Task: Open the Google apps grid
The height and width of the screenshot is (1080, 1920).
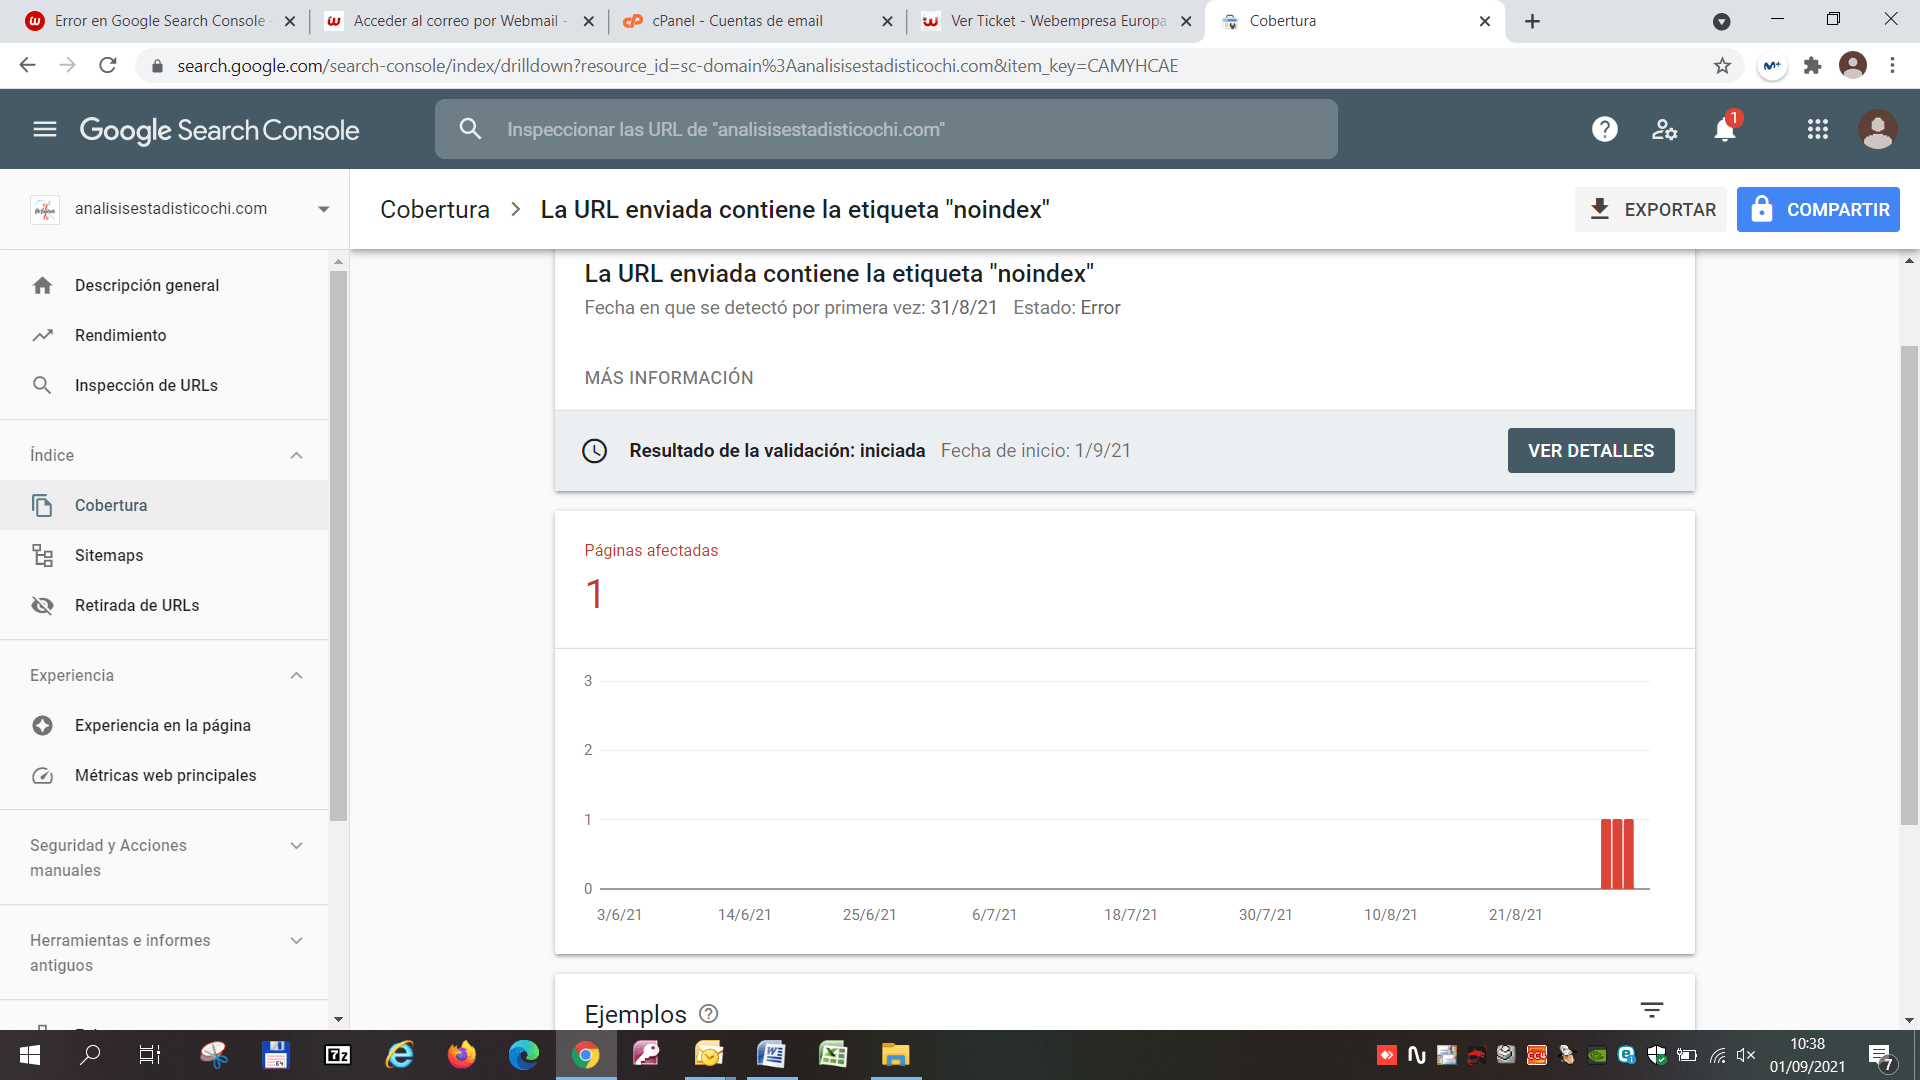Action: pyautogui.click(x=1817, y=129)
